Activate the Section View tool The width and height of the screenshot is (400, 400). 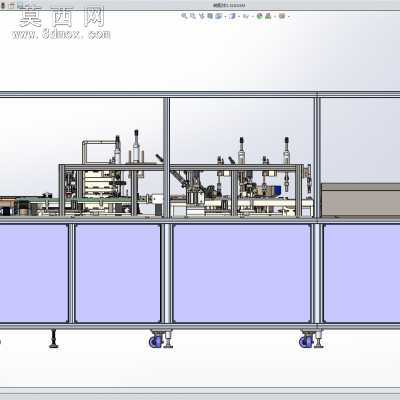coord(210,16)
